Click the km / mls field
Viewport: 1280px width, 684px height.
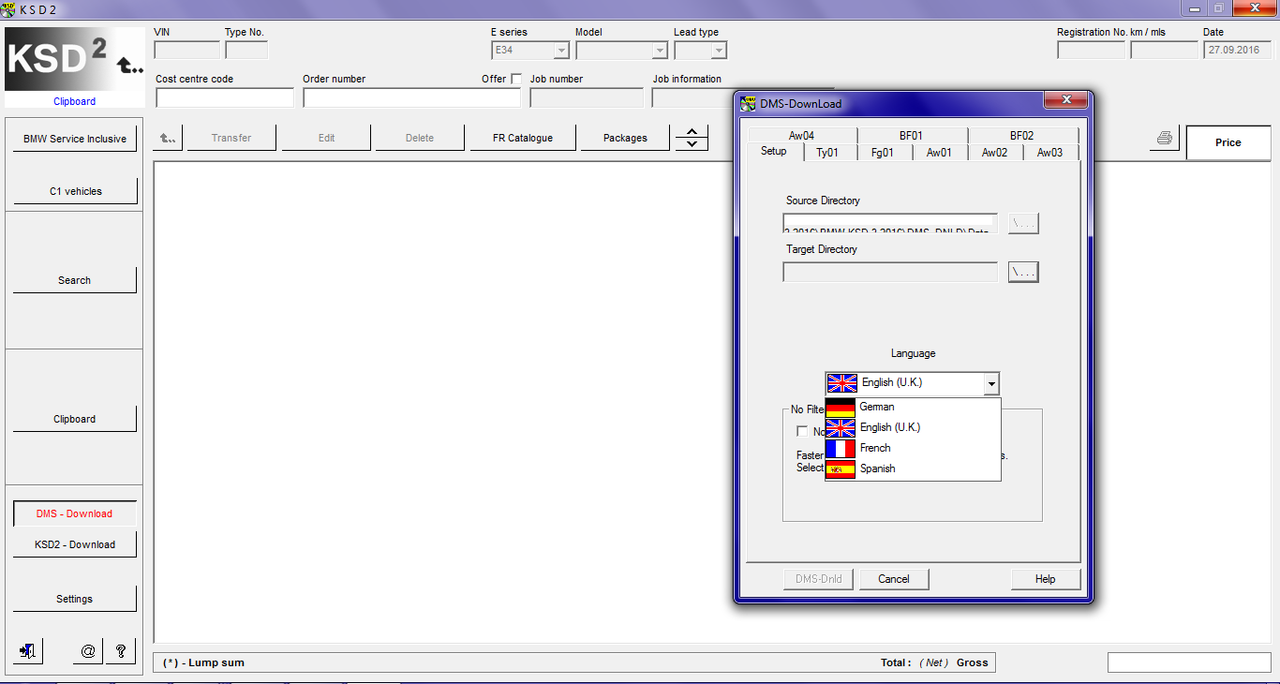1165,50
